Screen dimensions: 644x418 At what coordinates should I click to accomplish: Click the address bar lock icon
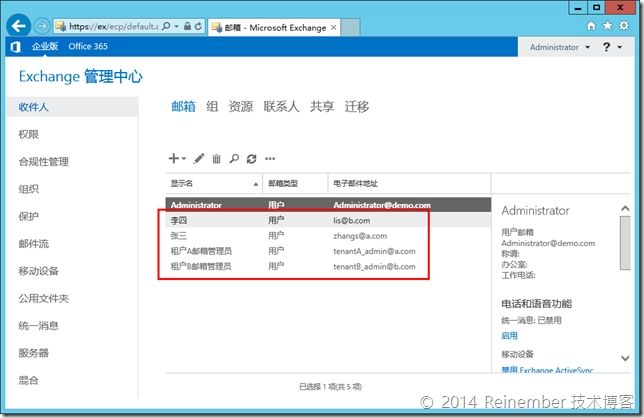coord(187,26)
